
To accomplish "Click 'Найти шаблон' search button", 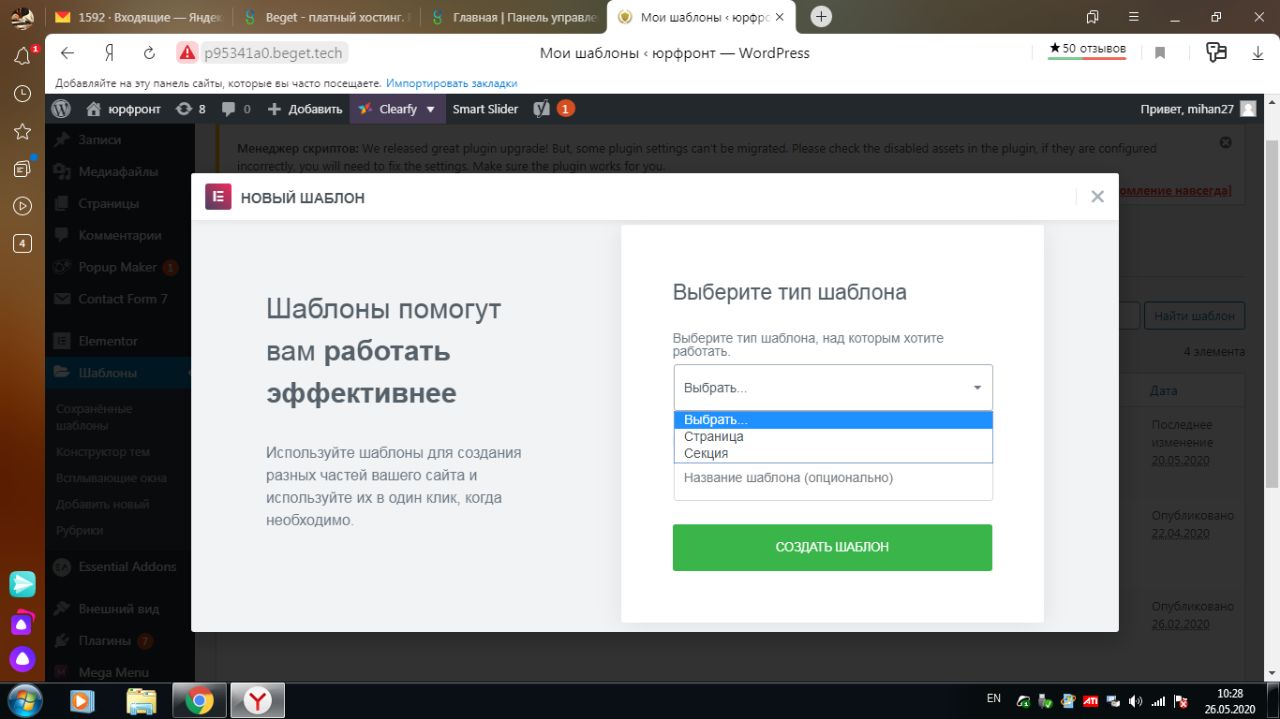I will point(1194,316).
